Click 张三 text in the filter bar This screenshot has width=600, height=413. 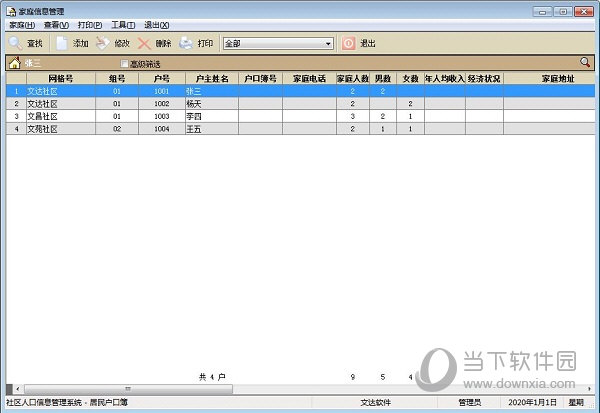(33, 63)
